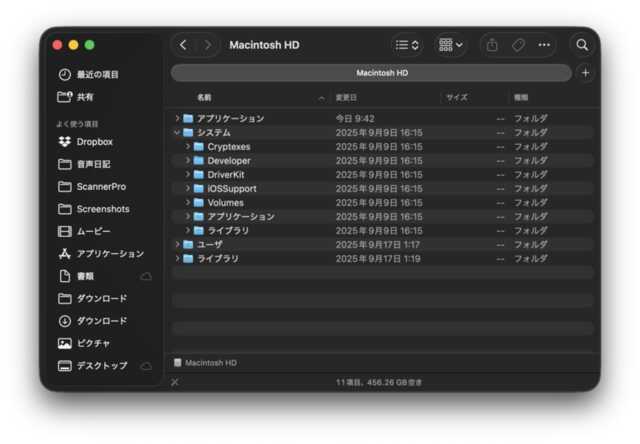Screen dimensions: 640x444
Task: Select the ユーザ folder row
Action: click(382, 244)
